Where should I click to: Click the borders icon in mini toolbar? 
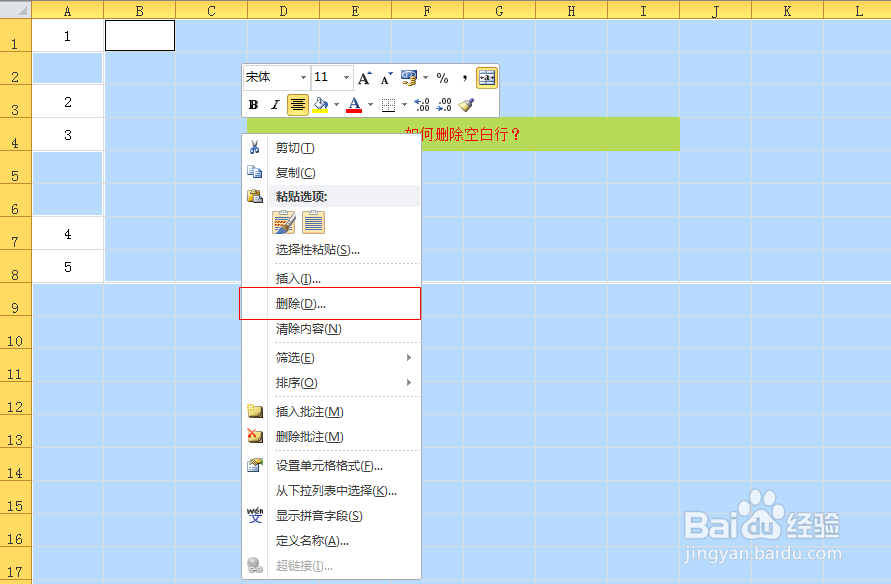pos(388,105)
